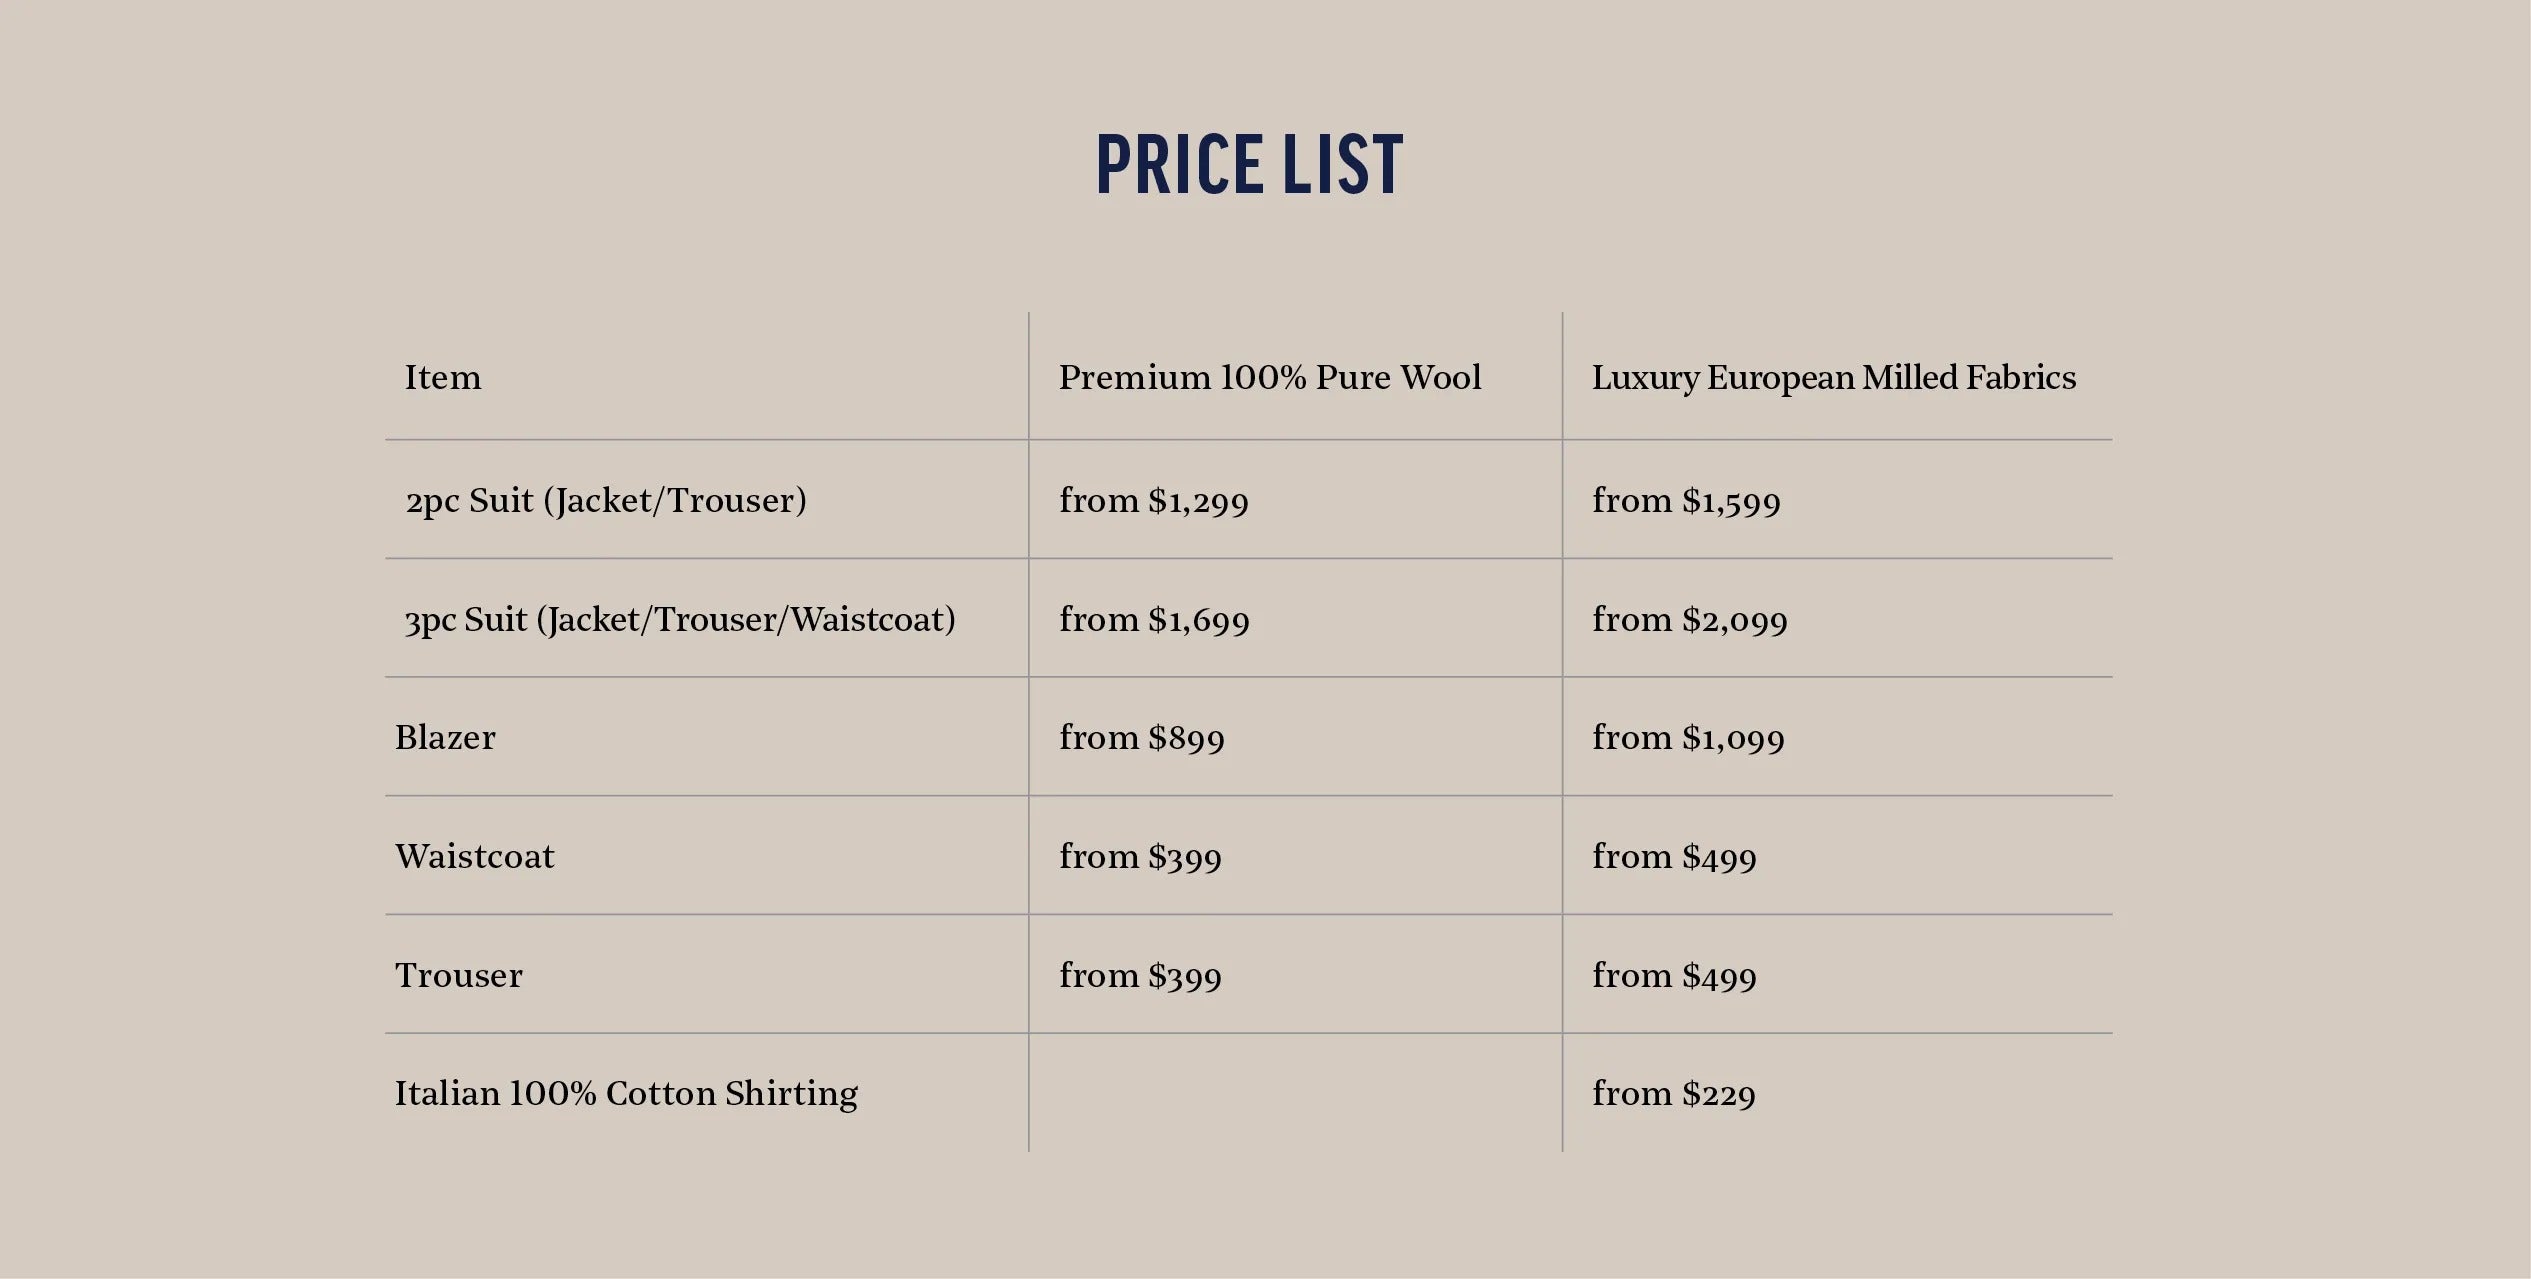
Task: Click the 2pc Suit row label
Action: (606, 500)
